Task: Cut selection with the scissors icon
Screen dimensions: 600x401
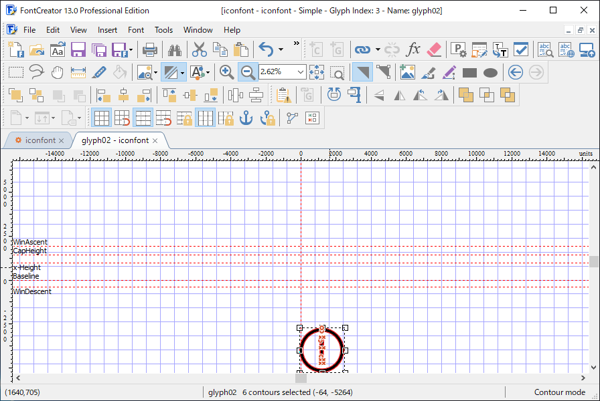Action: pyautogui.click(x=199, y=50)
